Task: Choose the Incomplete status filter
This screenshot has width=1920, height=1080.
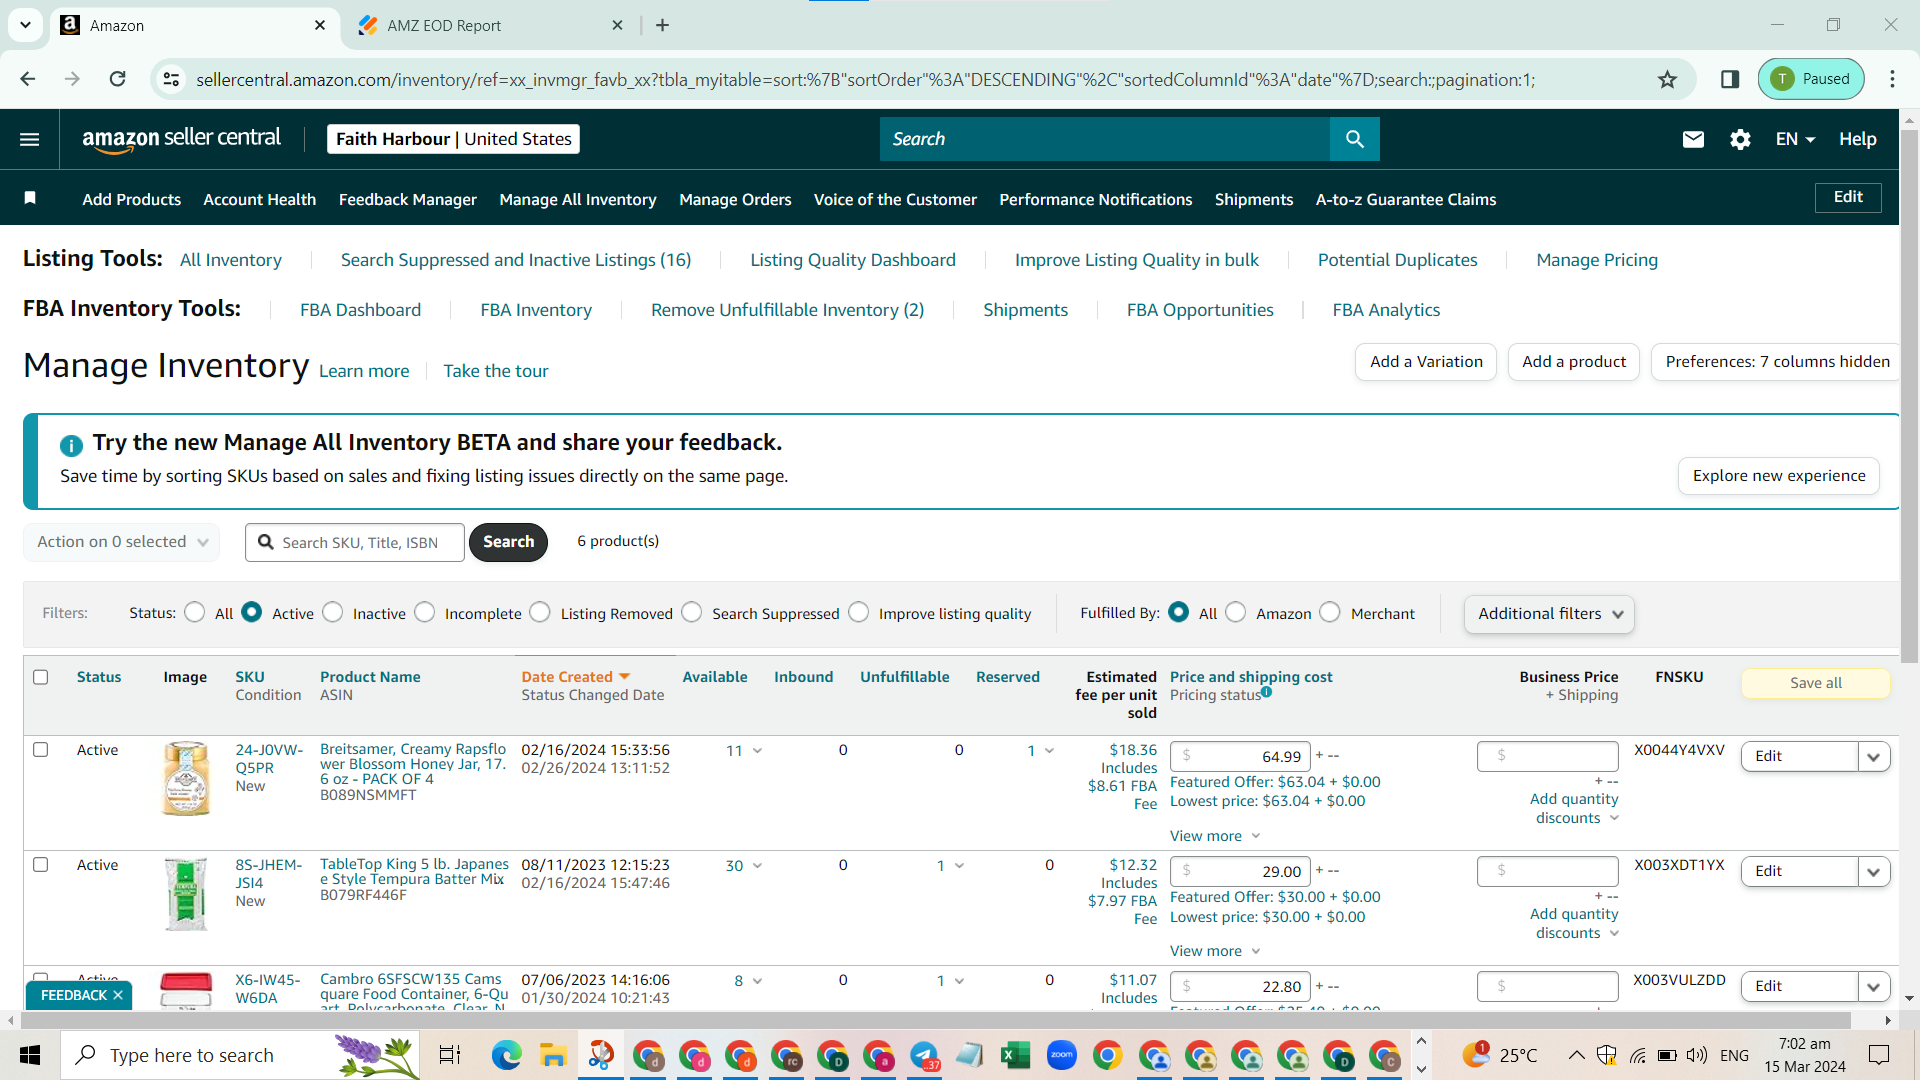Action: coord(425,612)
